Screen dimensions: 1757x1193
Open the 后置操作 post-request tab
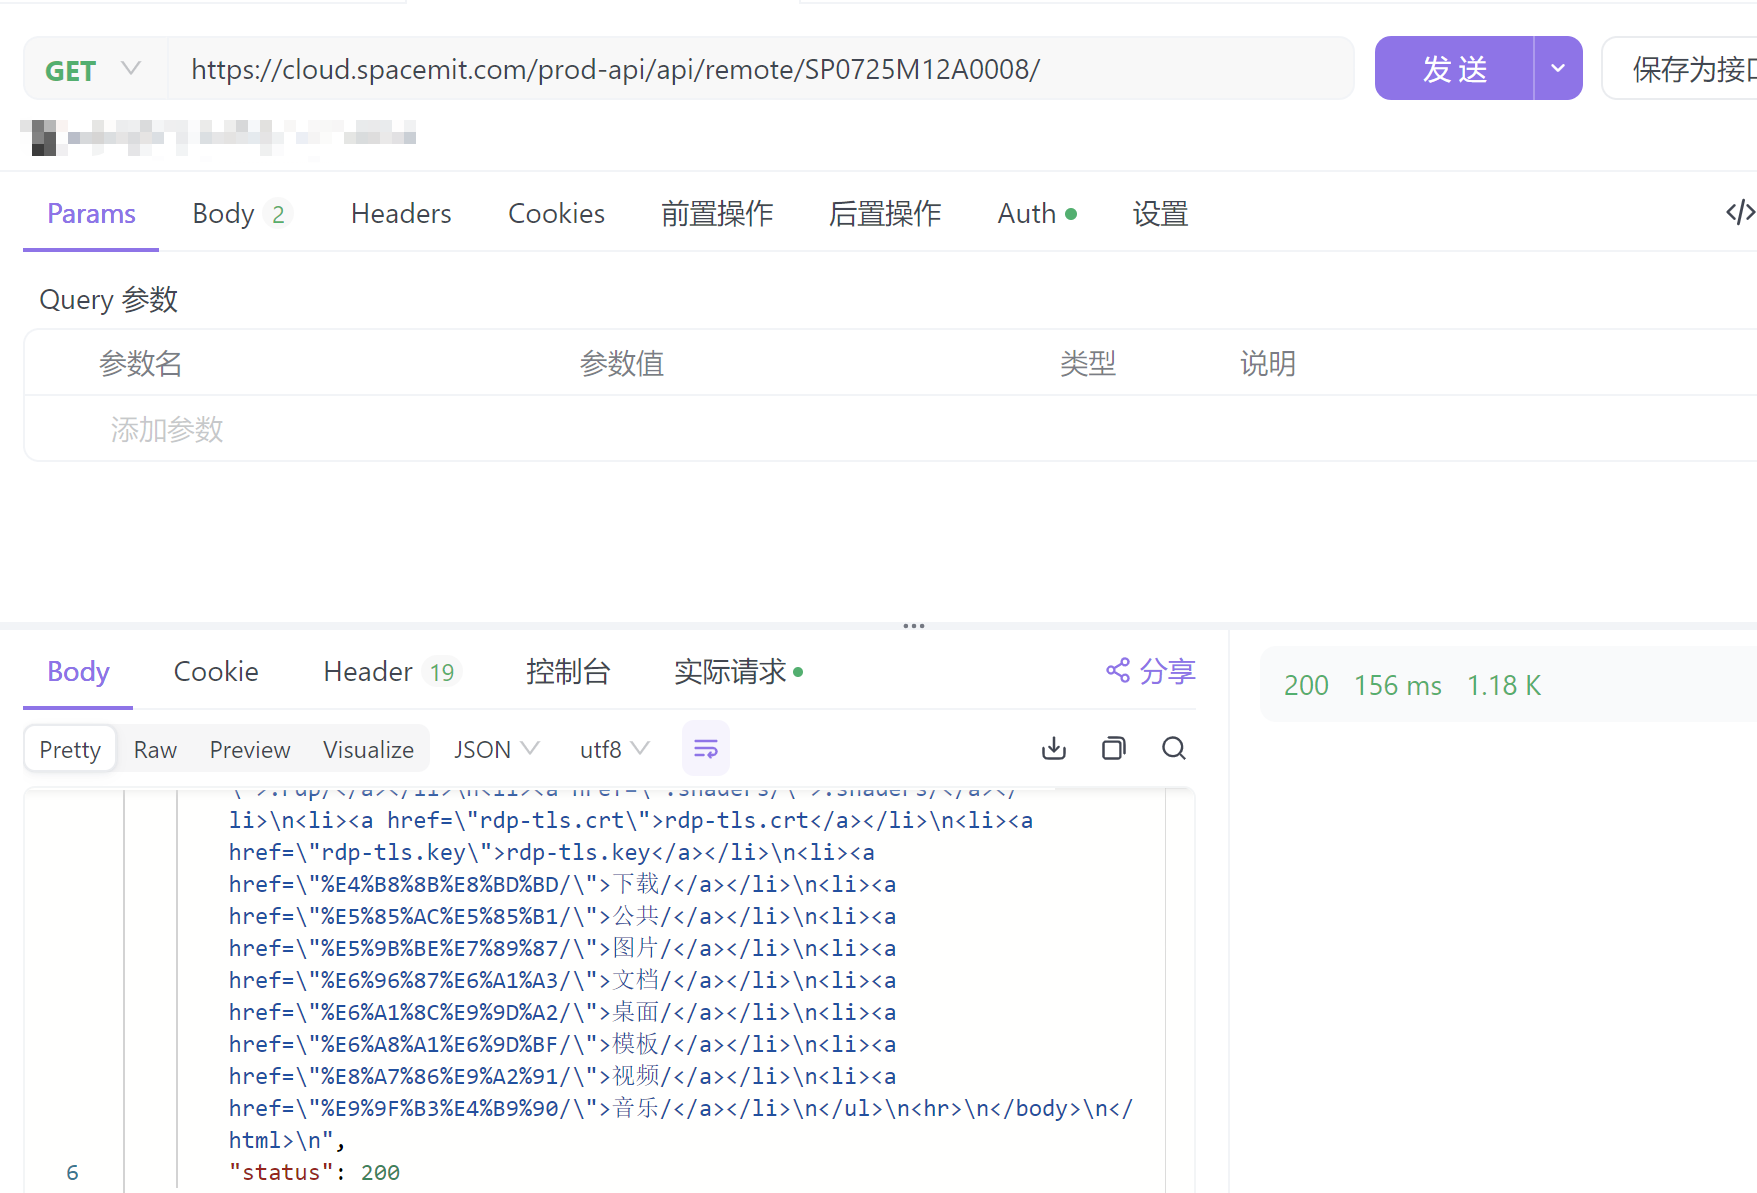(x=885, y=214)
